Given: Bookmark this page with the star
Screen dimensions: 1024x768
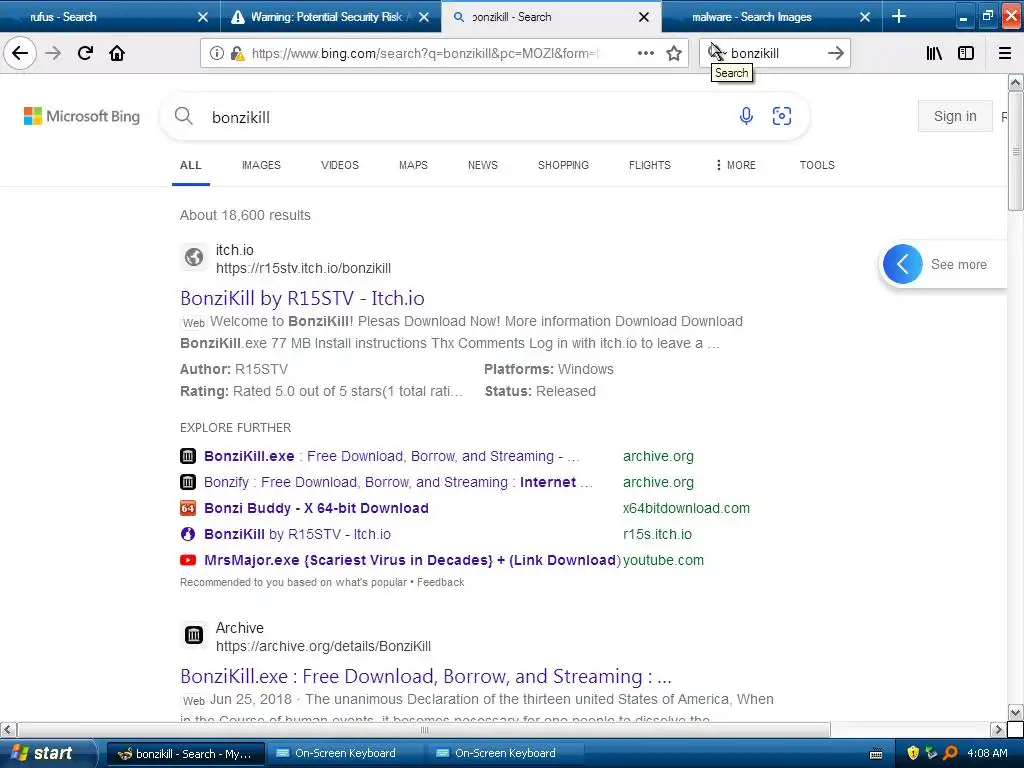Looking at the screenshot, I should click(x=674, y=53).
